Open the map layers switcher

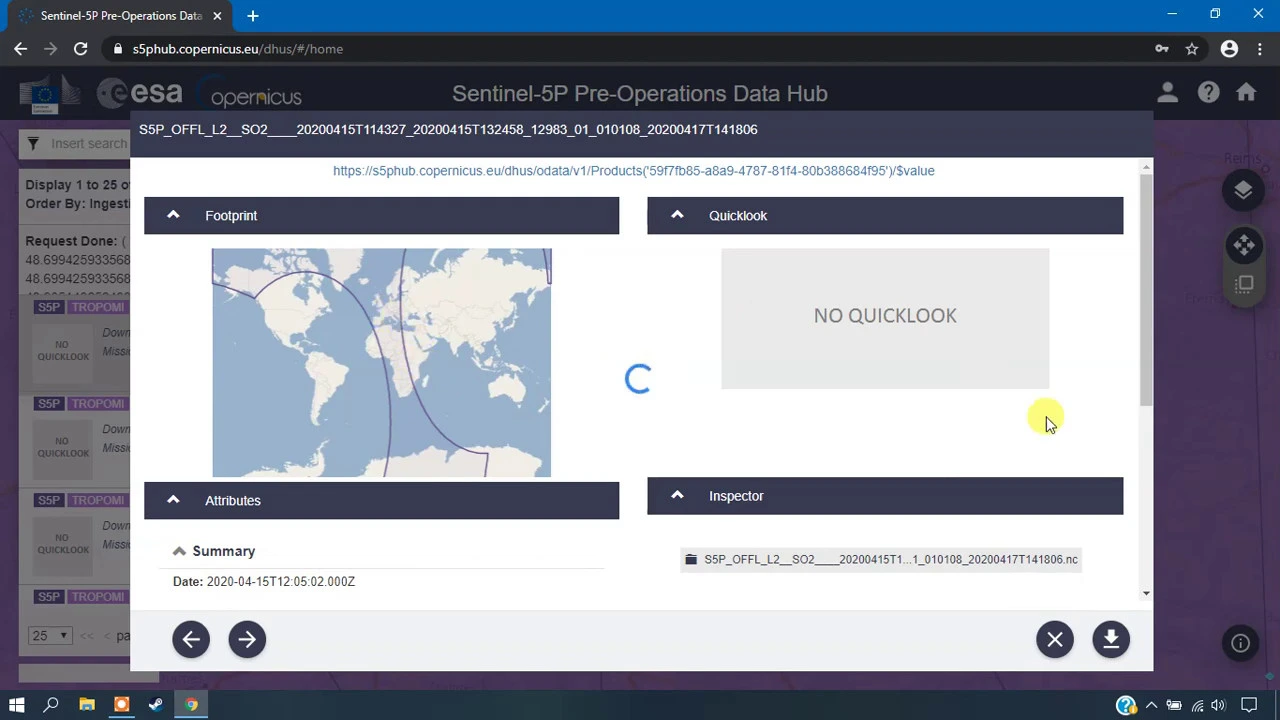tap(1243, 191)
